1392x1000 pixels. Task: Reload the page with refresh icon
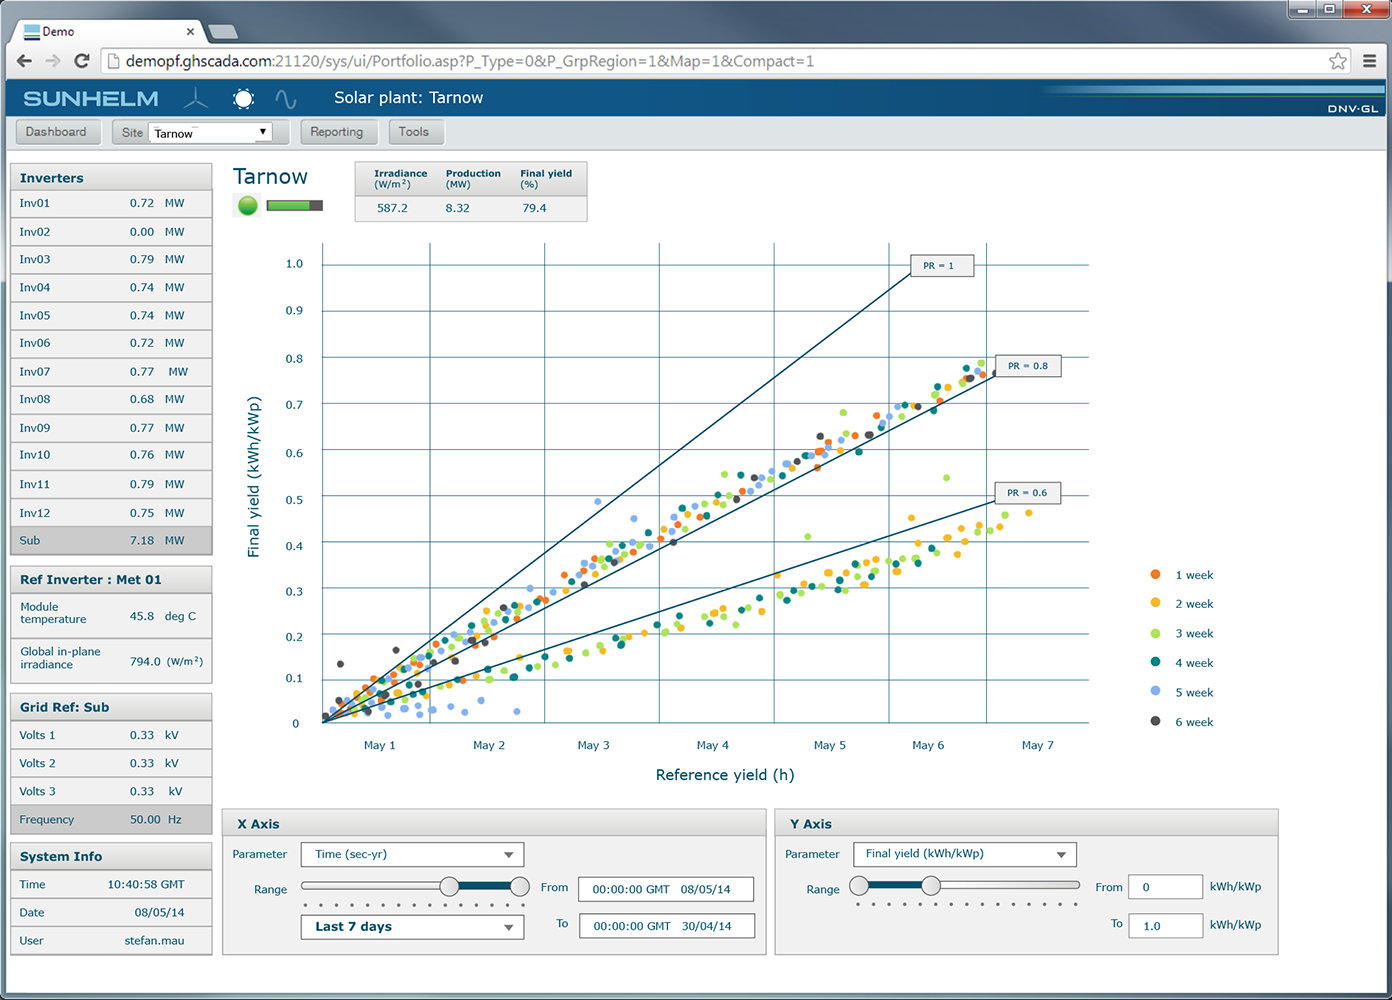coord(82,61)
